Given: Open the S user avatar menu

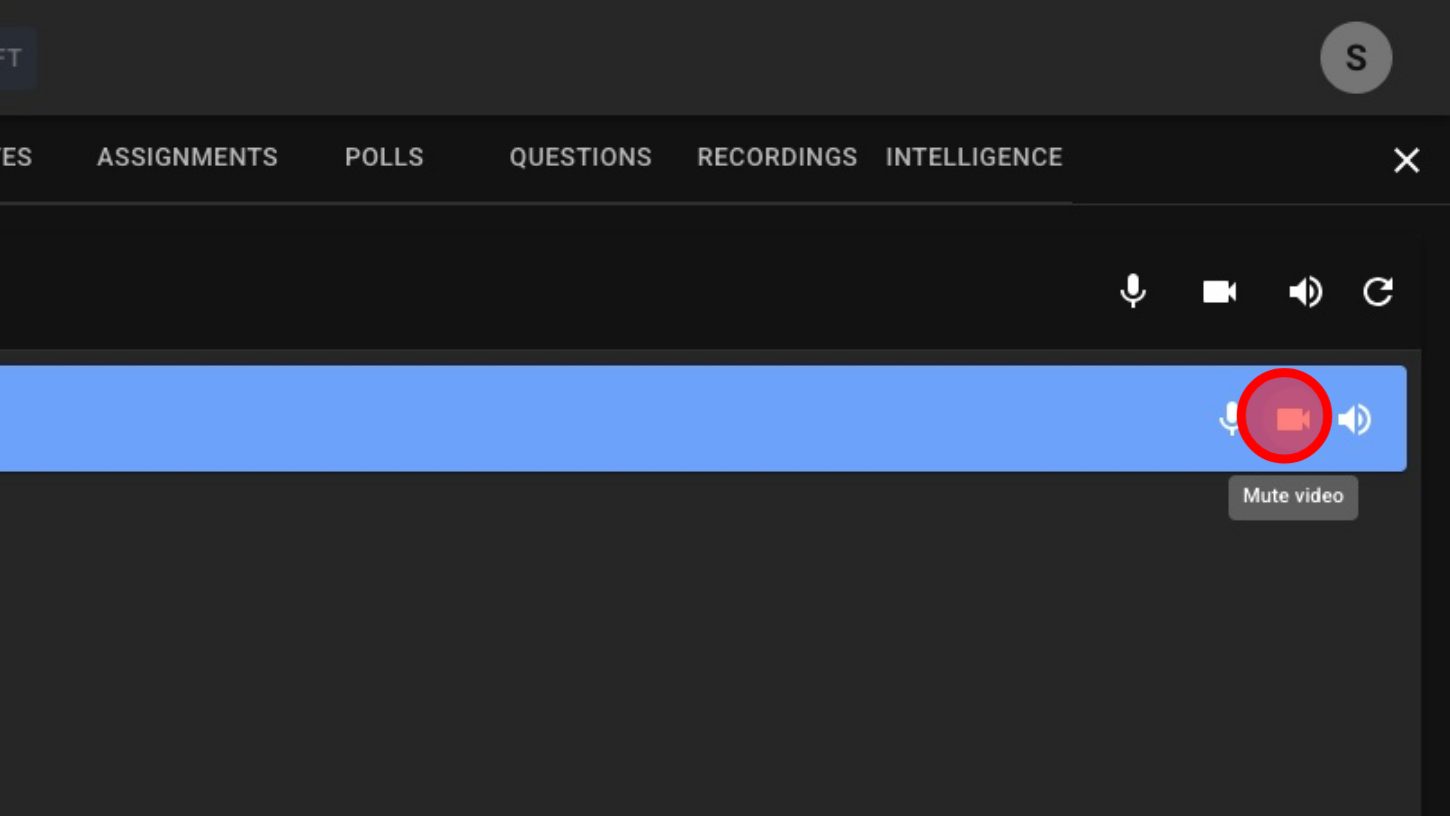Looking at the screenshot, I should coord(1356,58).
